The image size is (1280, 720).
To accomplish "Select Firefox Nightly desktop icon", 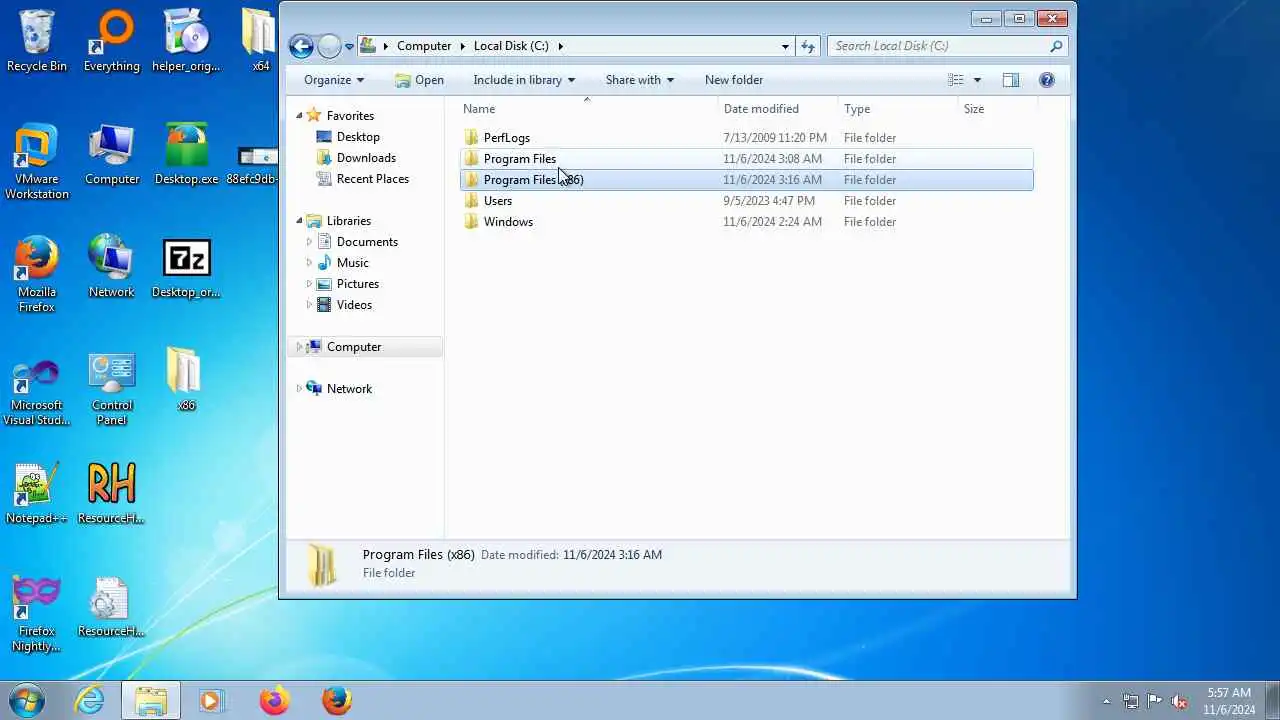I will point(37,615).
